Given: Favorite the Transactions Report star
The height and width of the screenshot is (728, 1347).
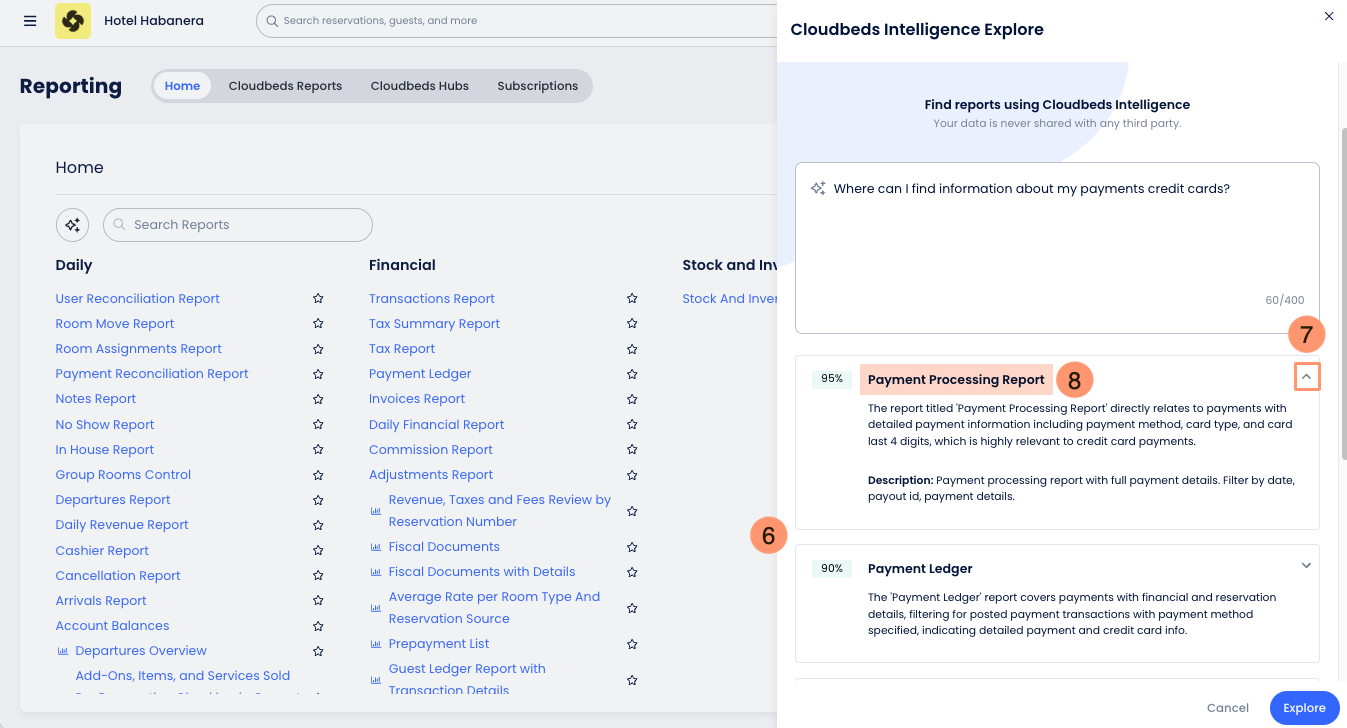Looking at the screenshot, I should 632,299.
